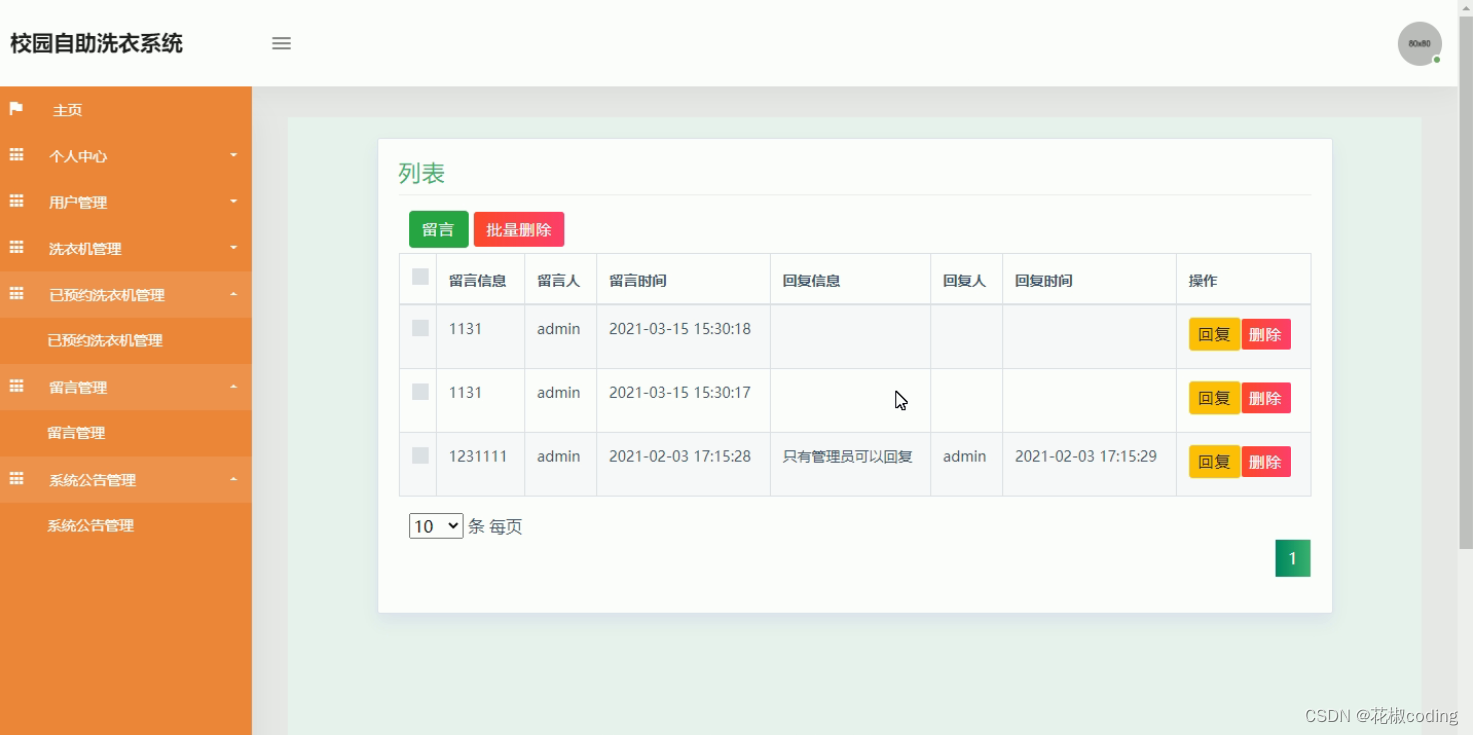The image size is (1473, 735).
Task: Tick the select-all checkbox in table header
Action: [x=420, y=277]
